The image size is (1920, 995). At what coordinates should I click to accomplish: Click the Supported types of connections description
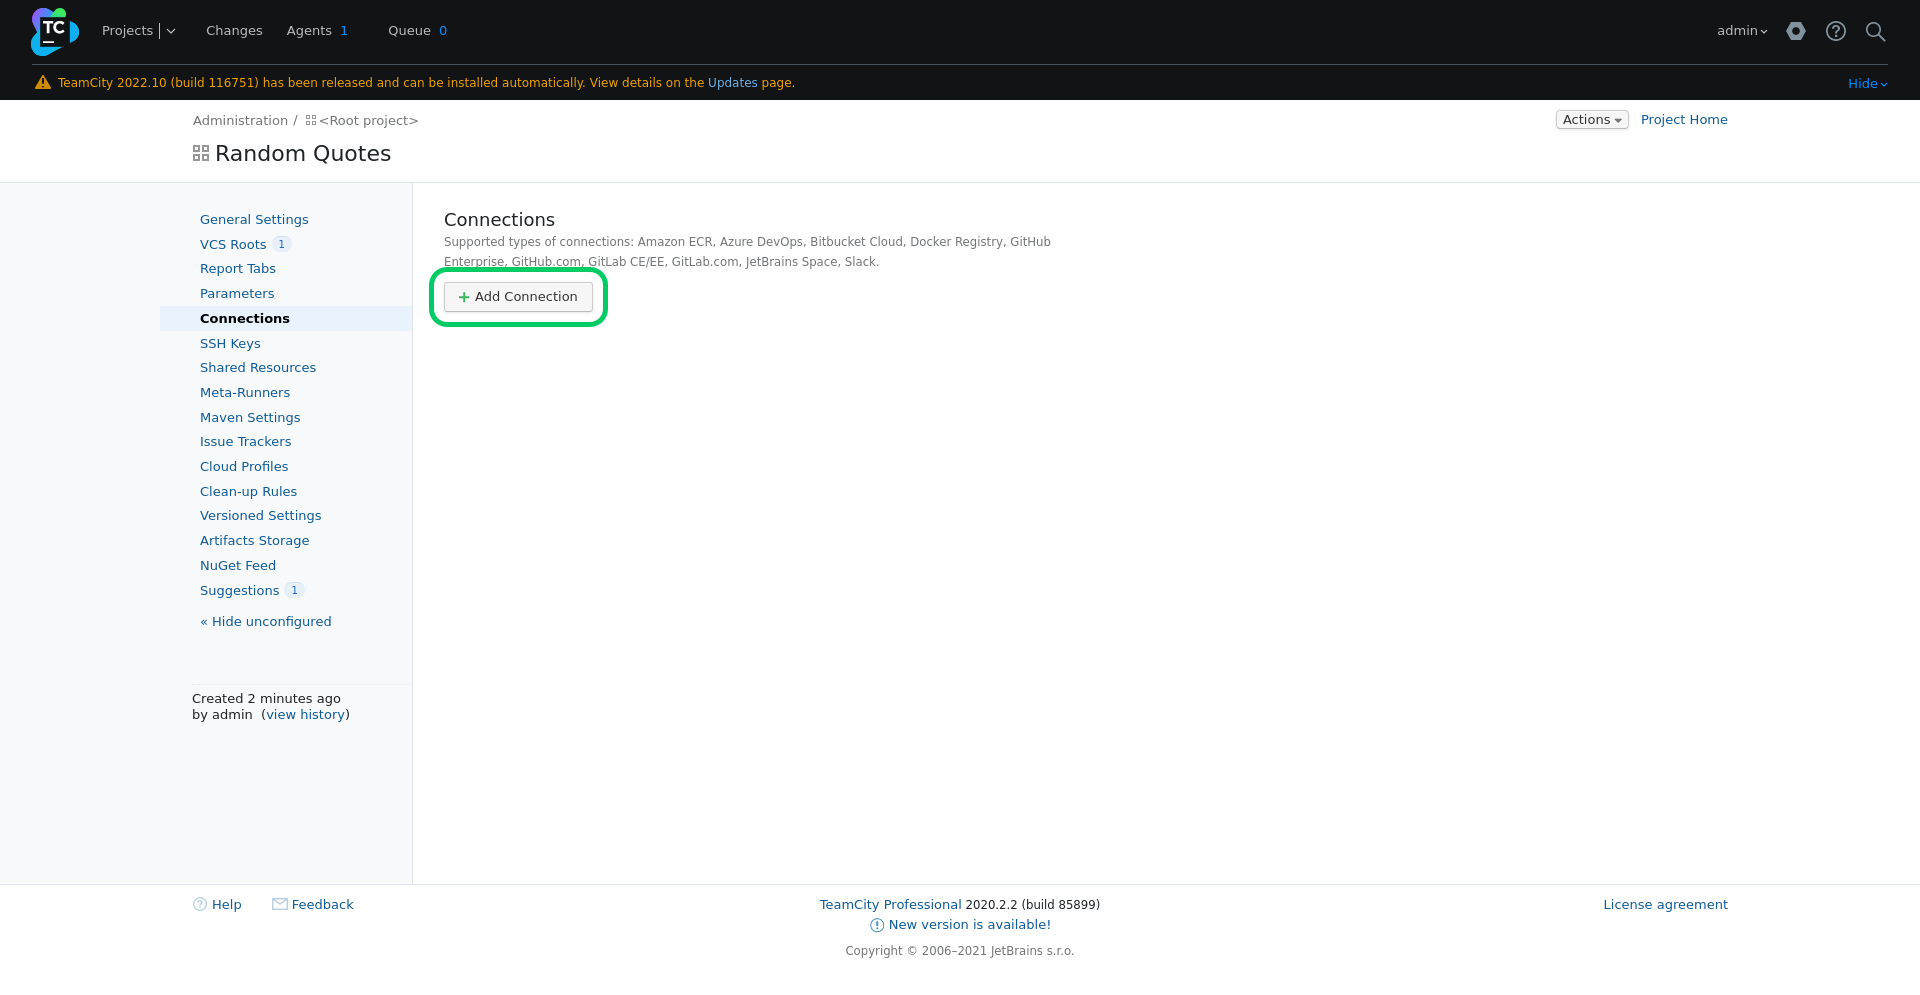(x=747, y=252)
